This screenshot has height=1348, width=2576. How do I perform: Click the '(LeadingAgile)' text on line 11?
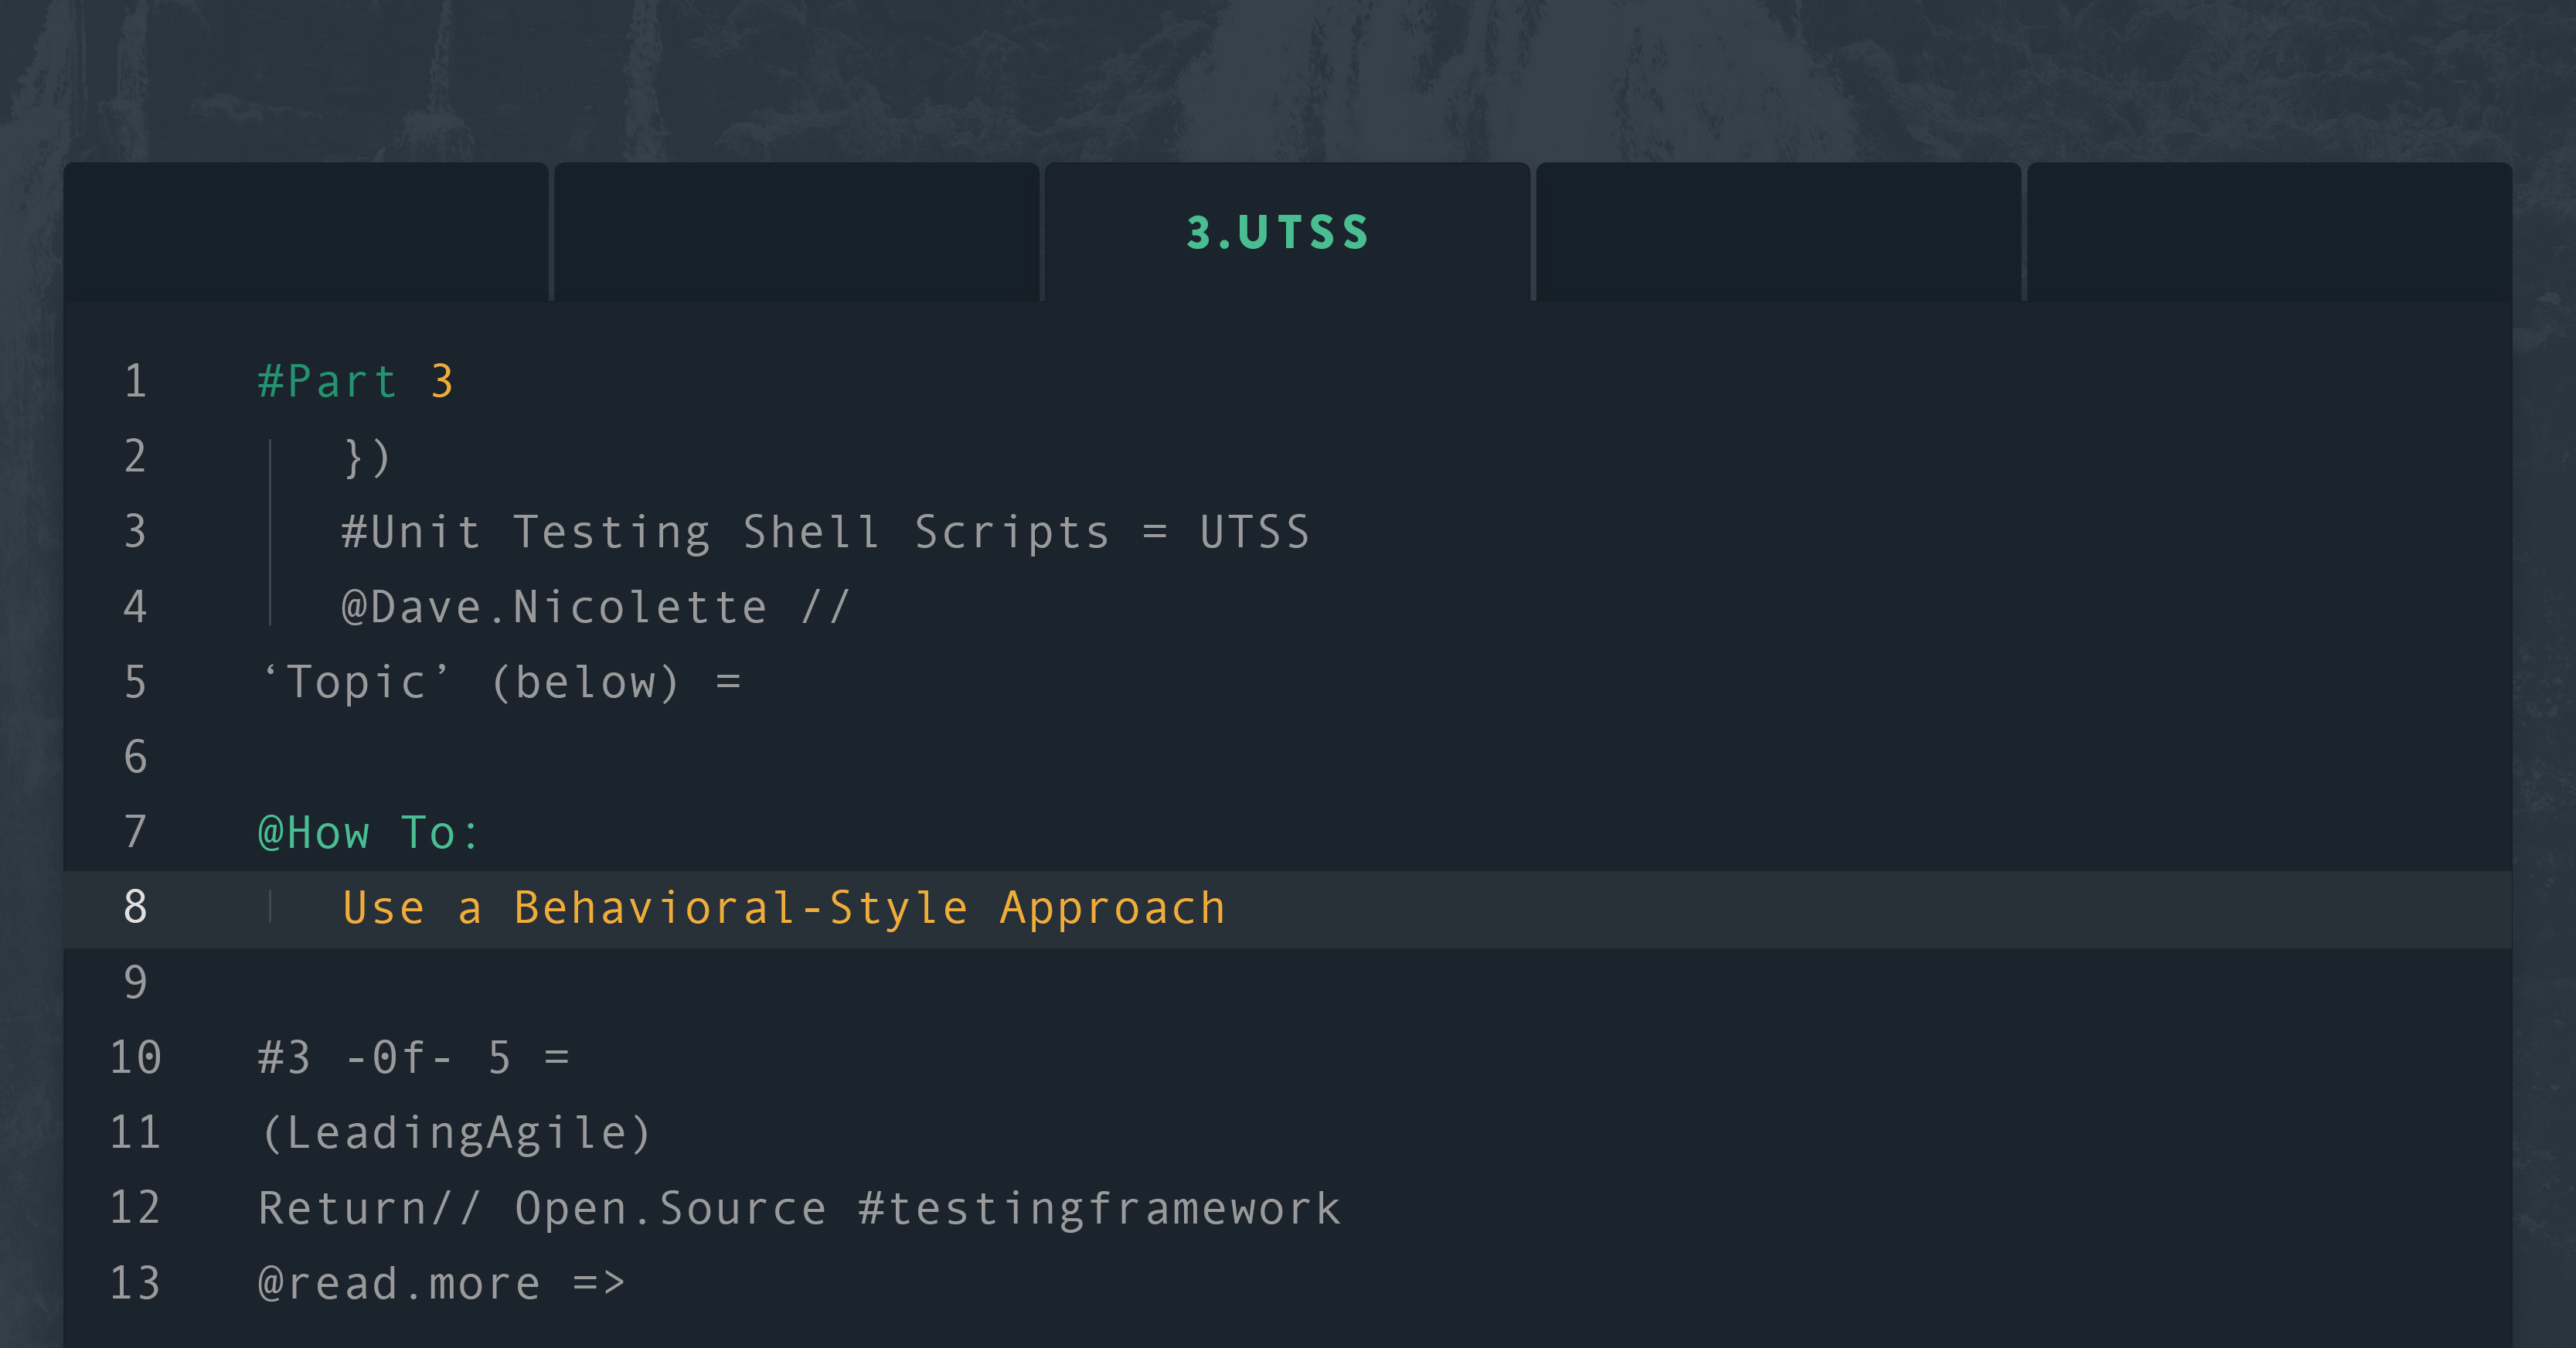455,1133
